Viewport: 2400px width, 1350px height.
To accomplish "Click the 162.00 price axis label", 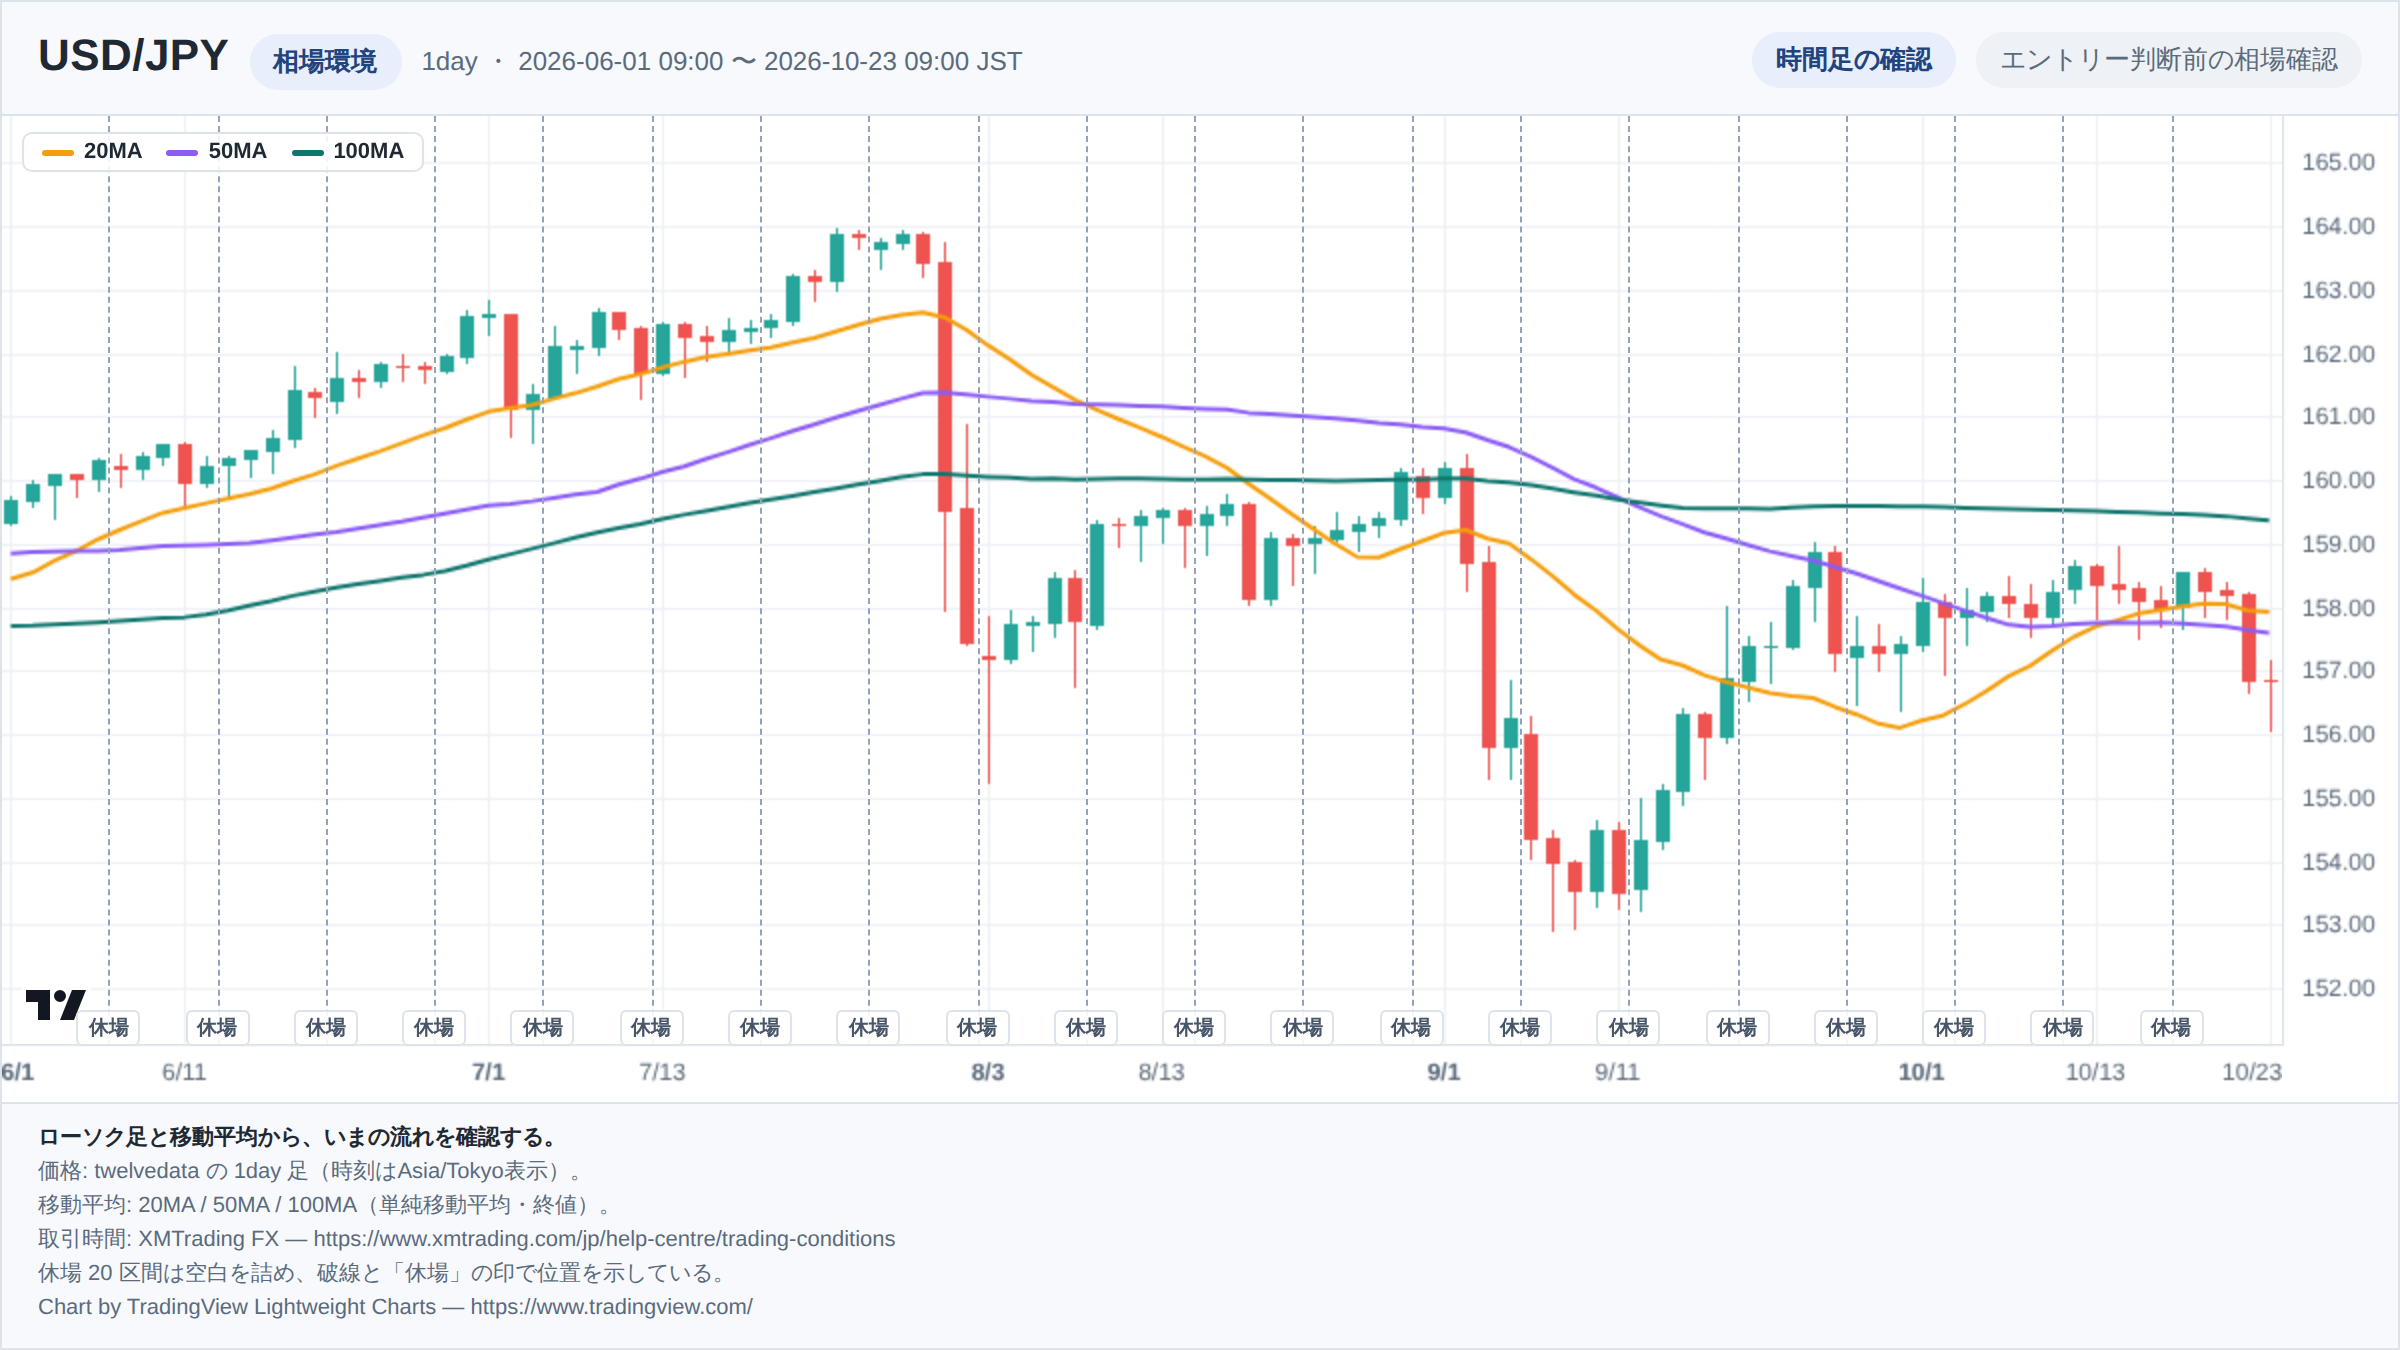I will click(x=2338, y=354).
